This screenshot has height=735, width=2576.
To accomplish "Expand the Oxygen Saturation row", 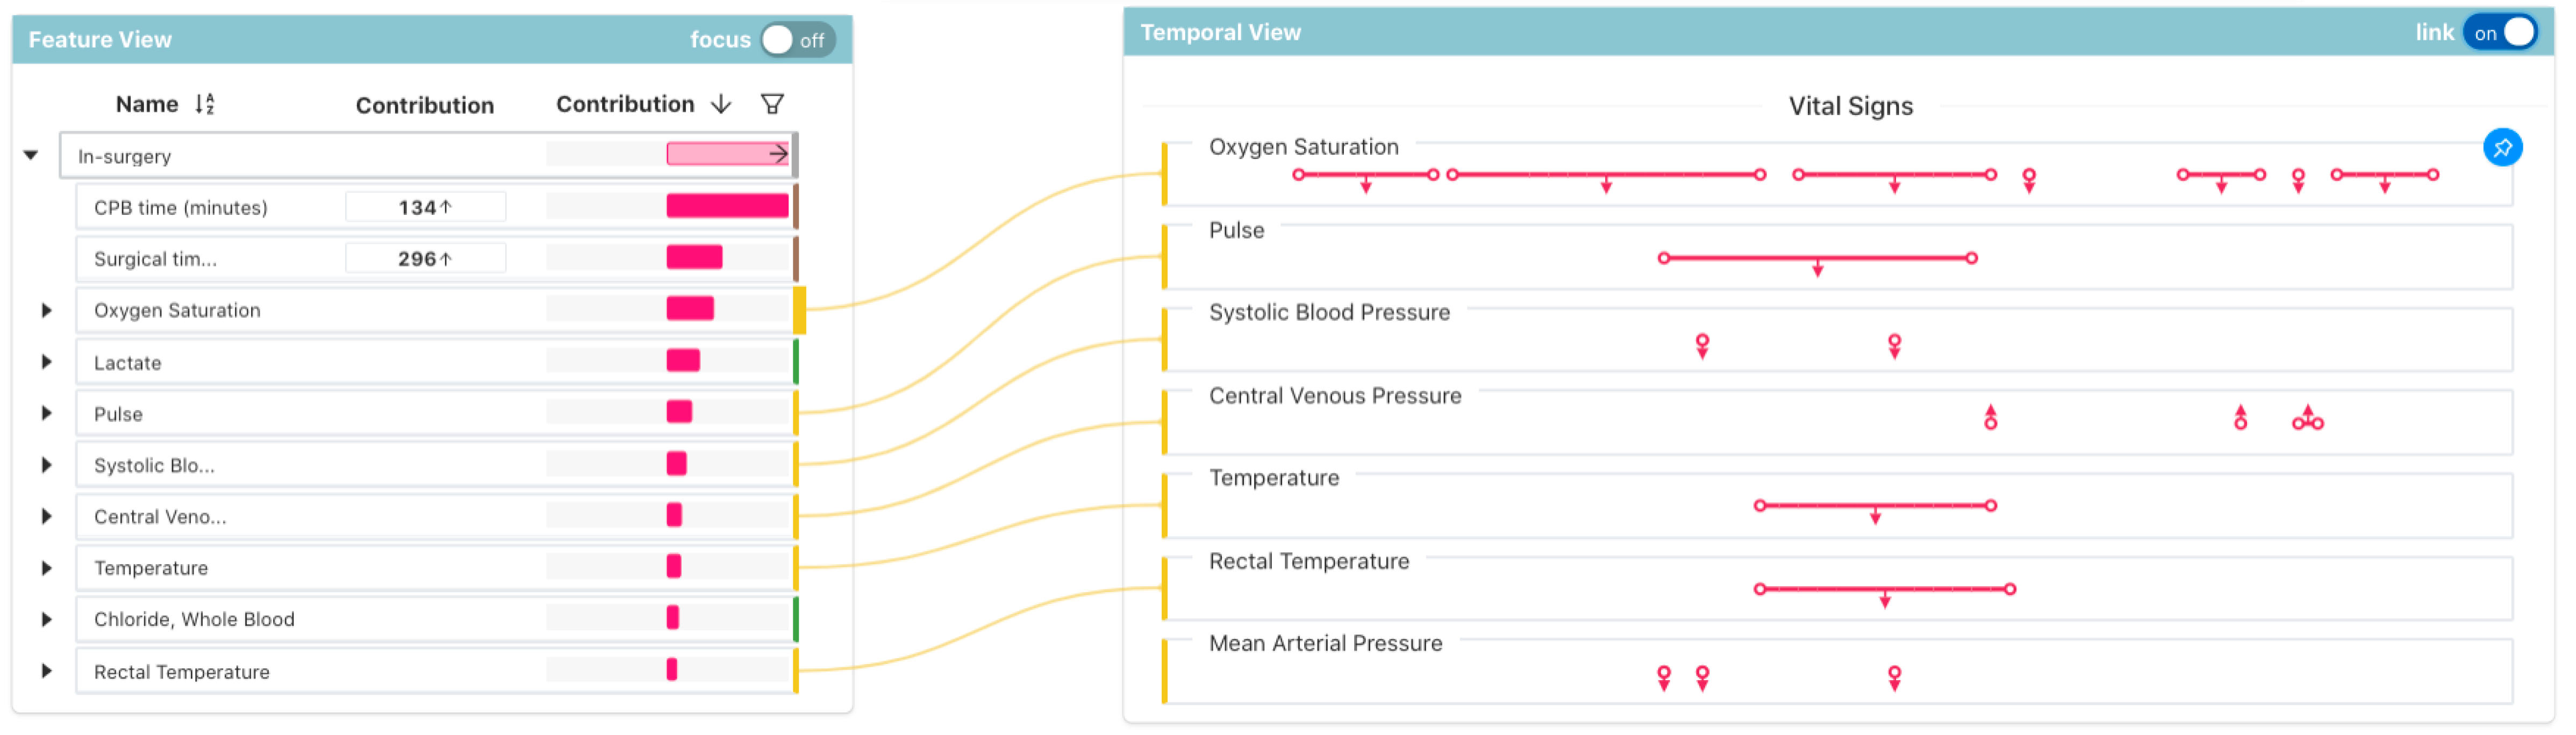I will click(x=46, y=310).
